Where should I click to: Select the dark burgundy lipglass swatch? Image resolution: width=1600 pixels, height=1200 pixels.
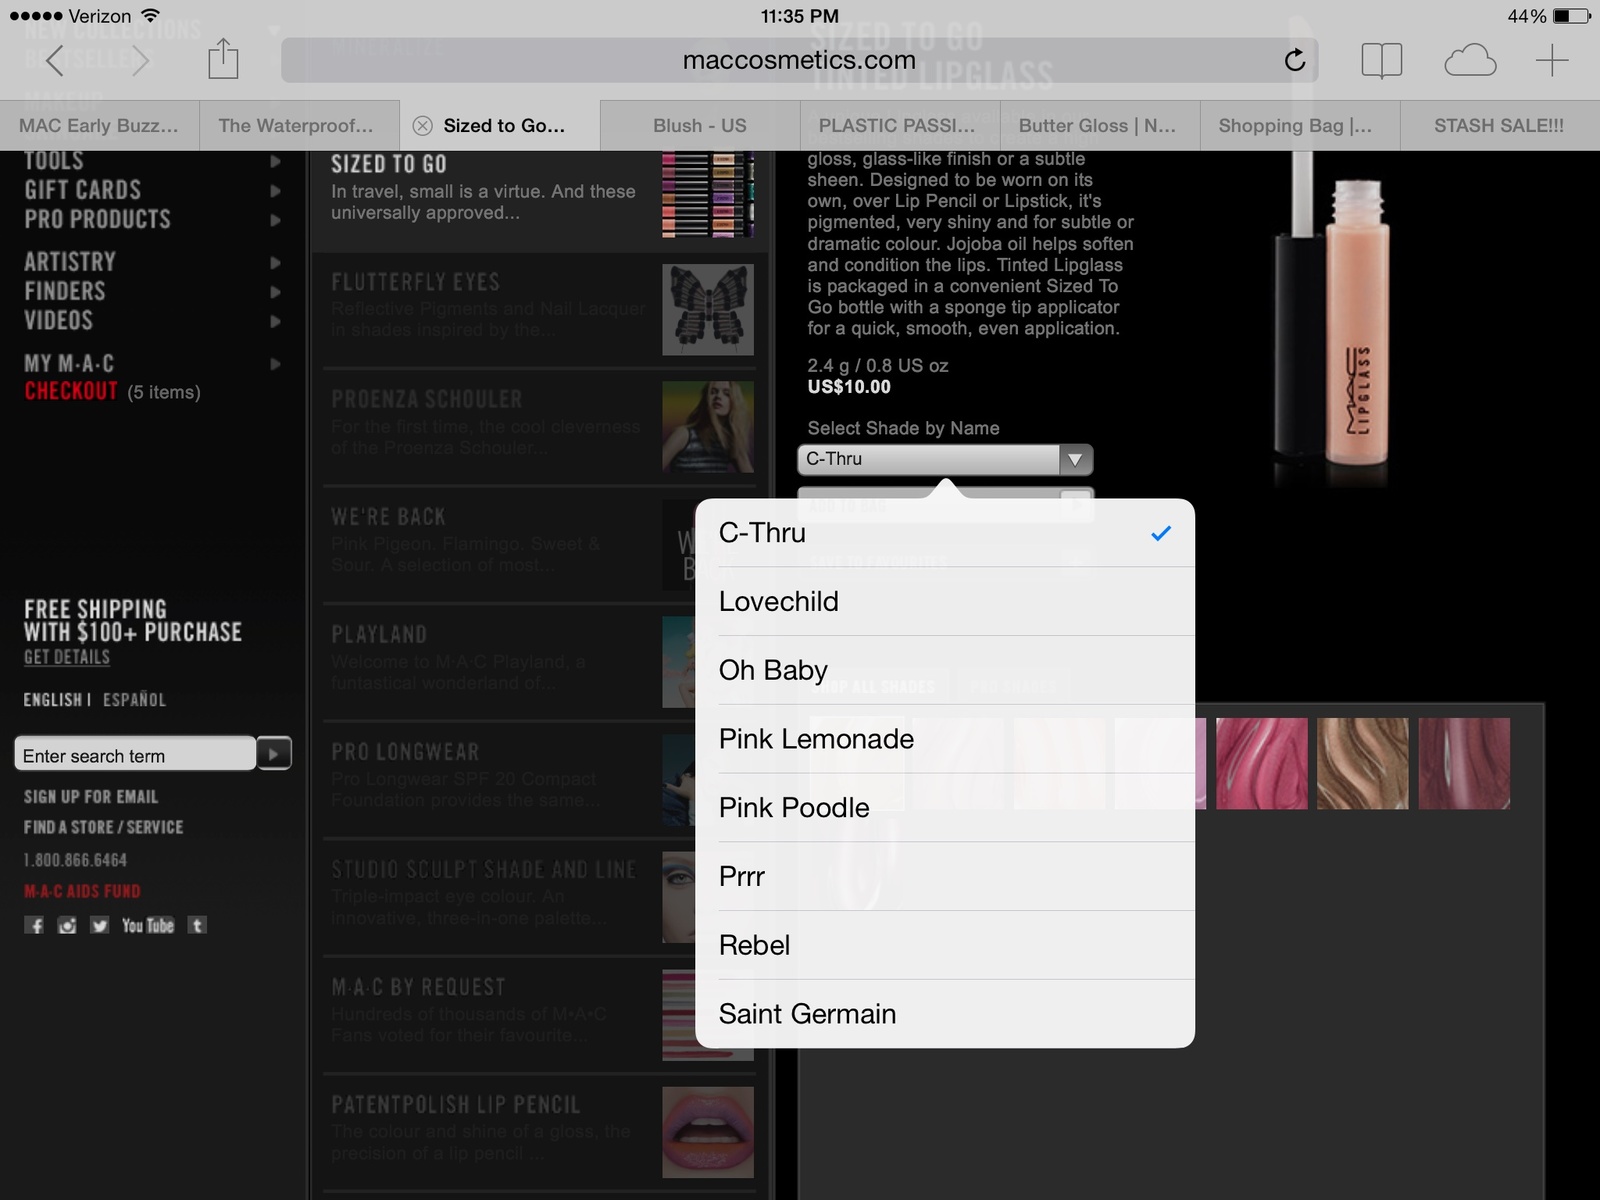tap(1464, 763)
